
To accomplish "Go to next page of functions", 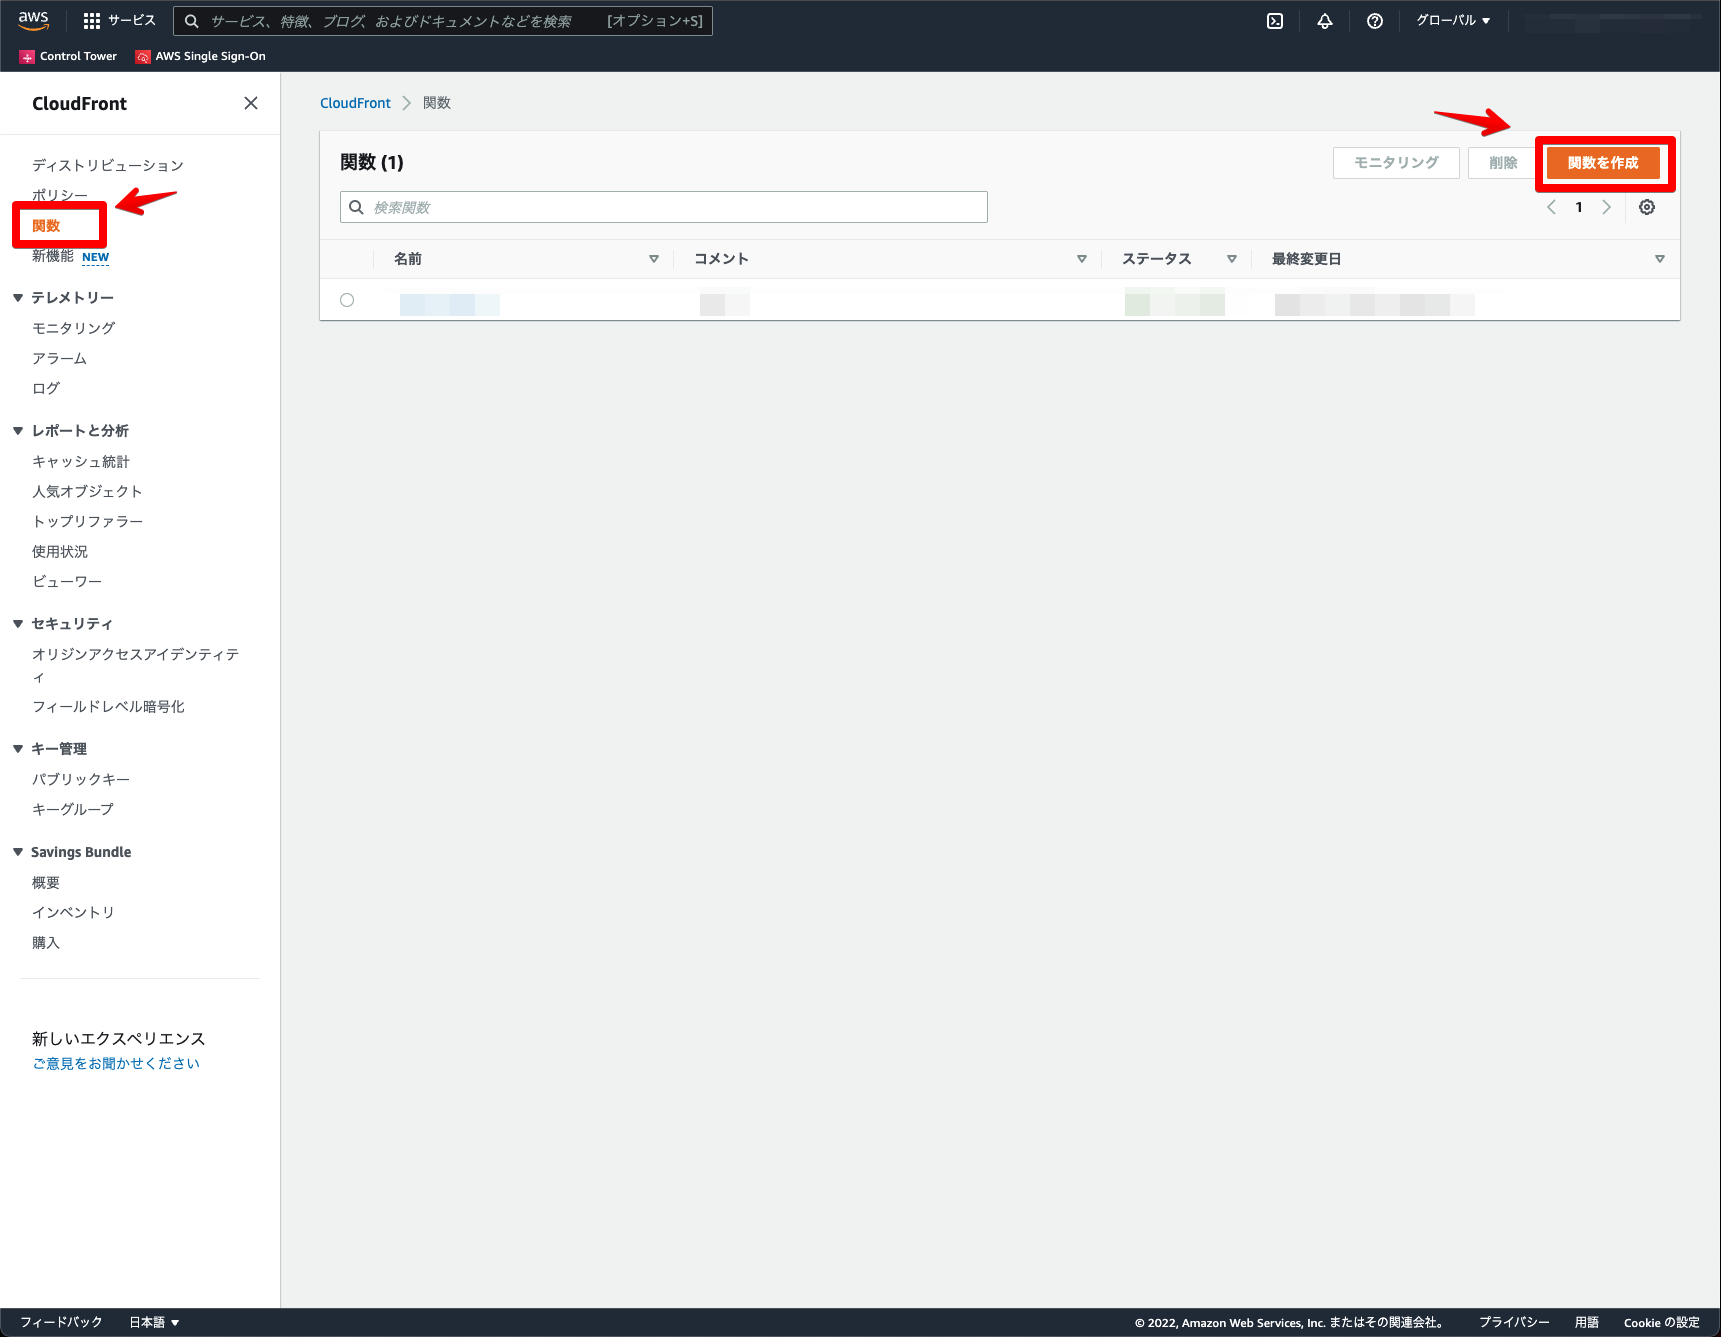I will point(1607,207).
